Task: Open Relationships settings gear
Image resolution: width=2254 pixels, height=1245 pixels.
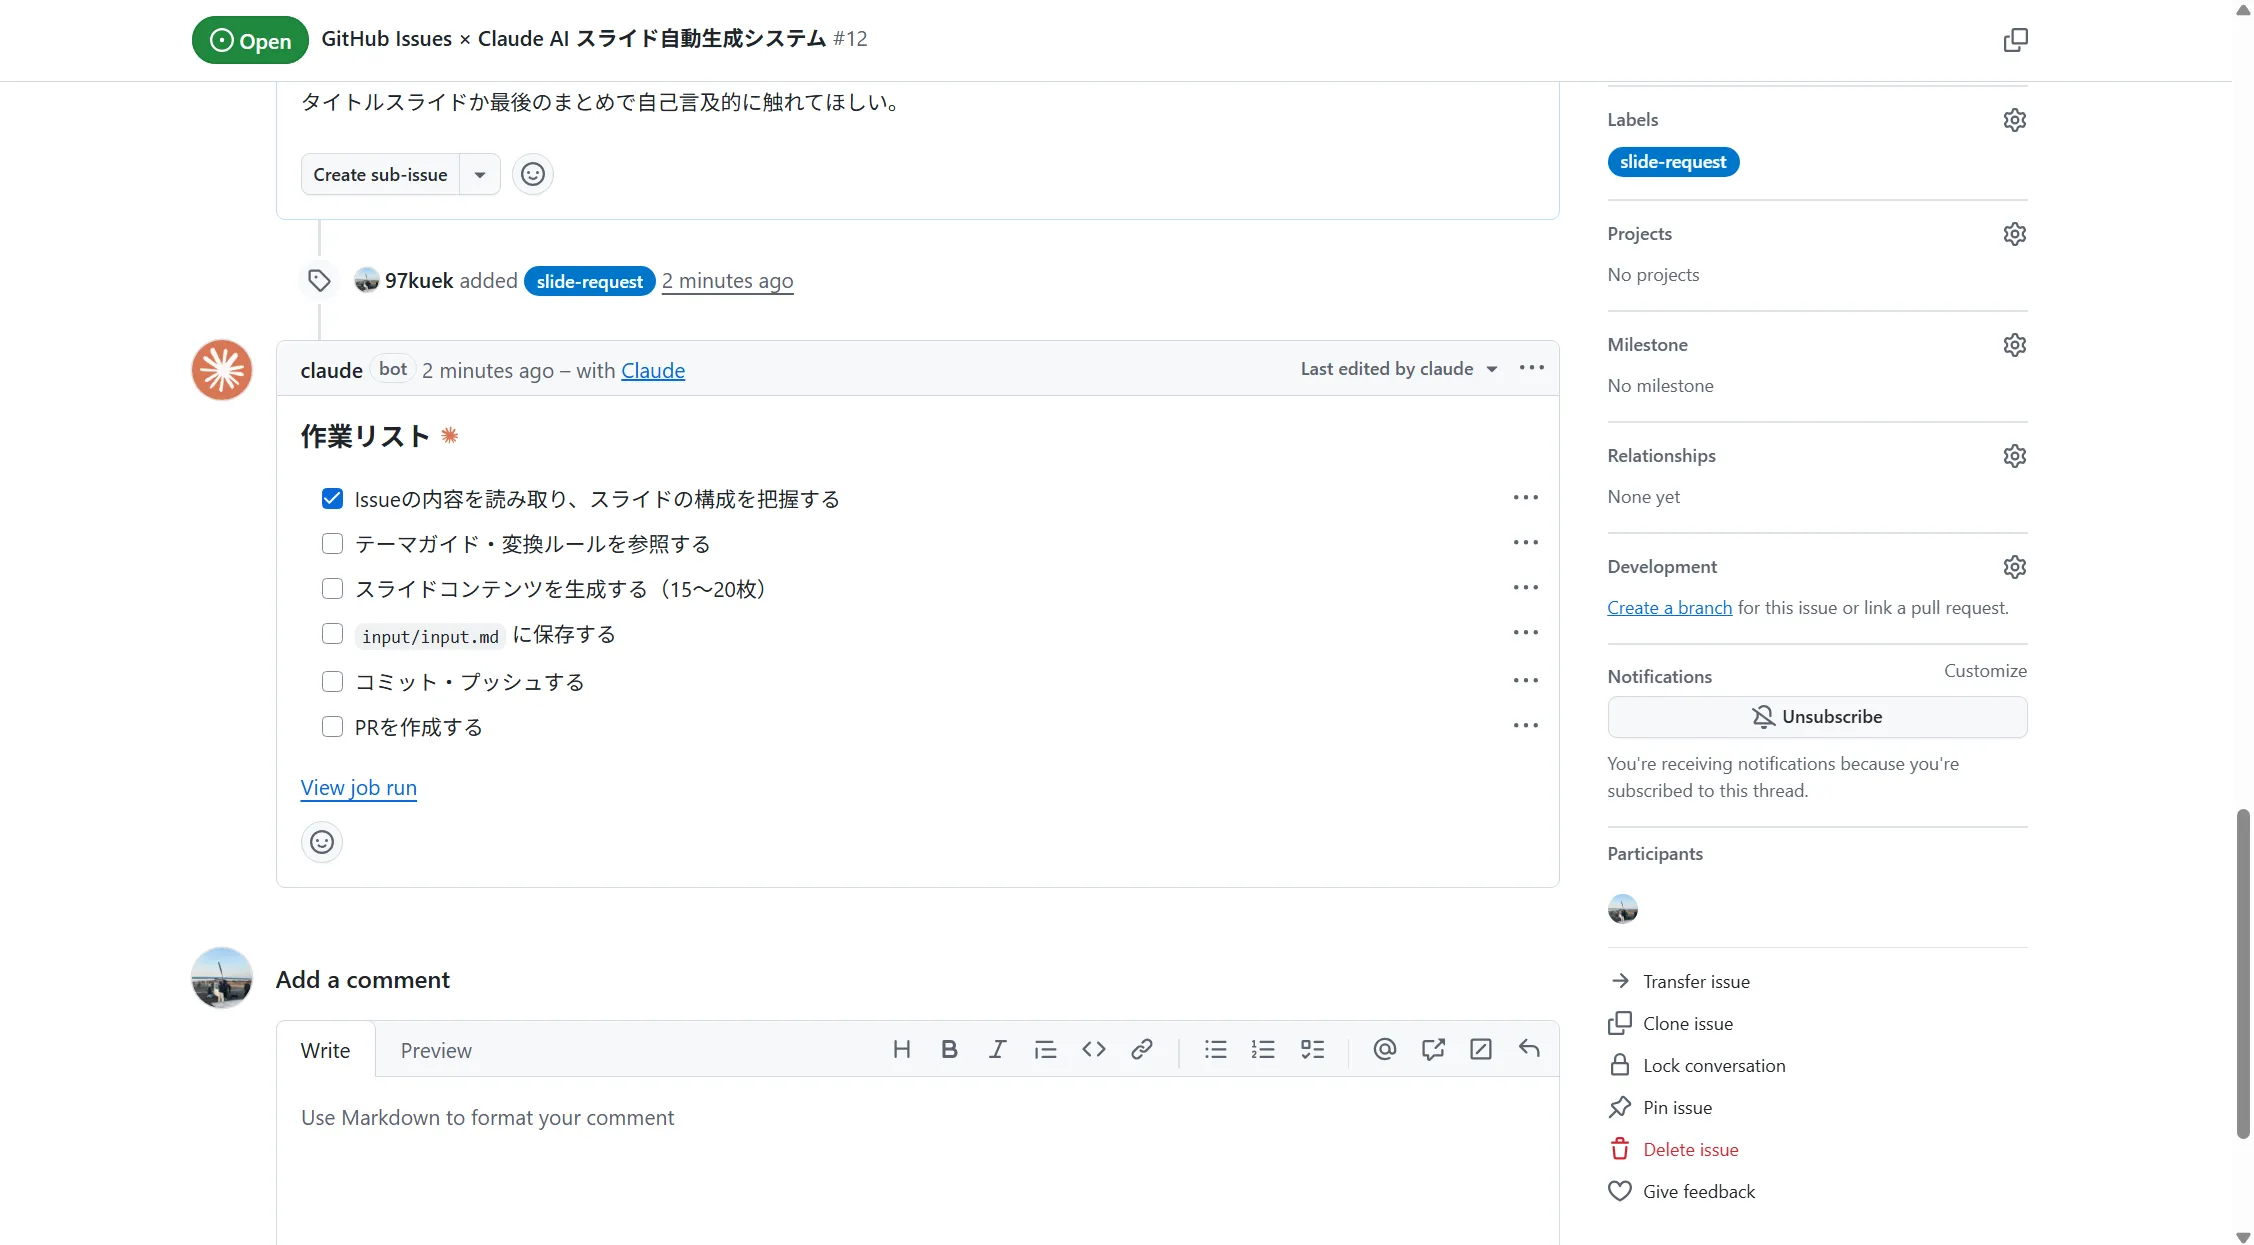Action: [x=2014, y=456]
